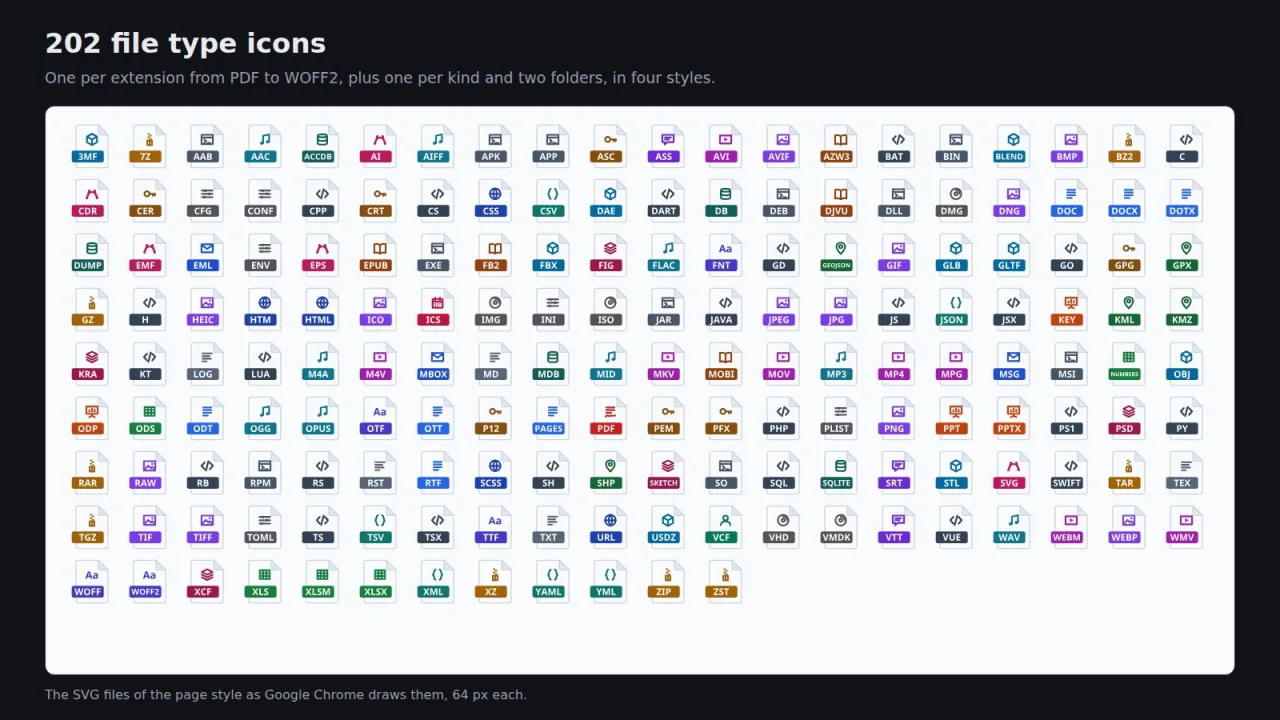This screenshot has width=1280, height=720.
Task: Click the 3MF file icon
Action: click(x=91, y=146)
